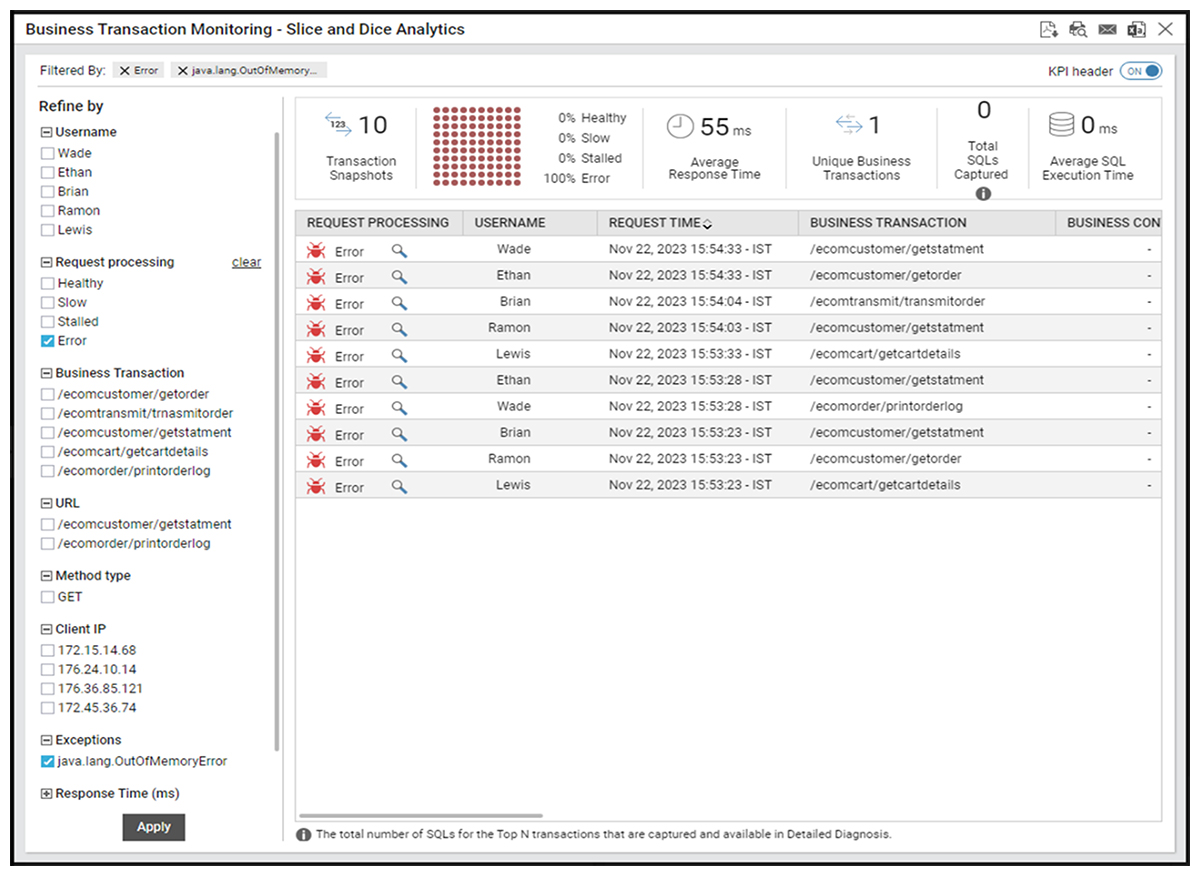Click the Average Response Time clock icon

680,126
